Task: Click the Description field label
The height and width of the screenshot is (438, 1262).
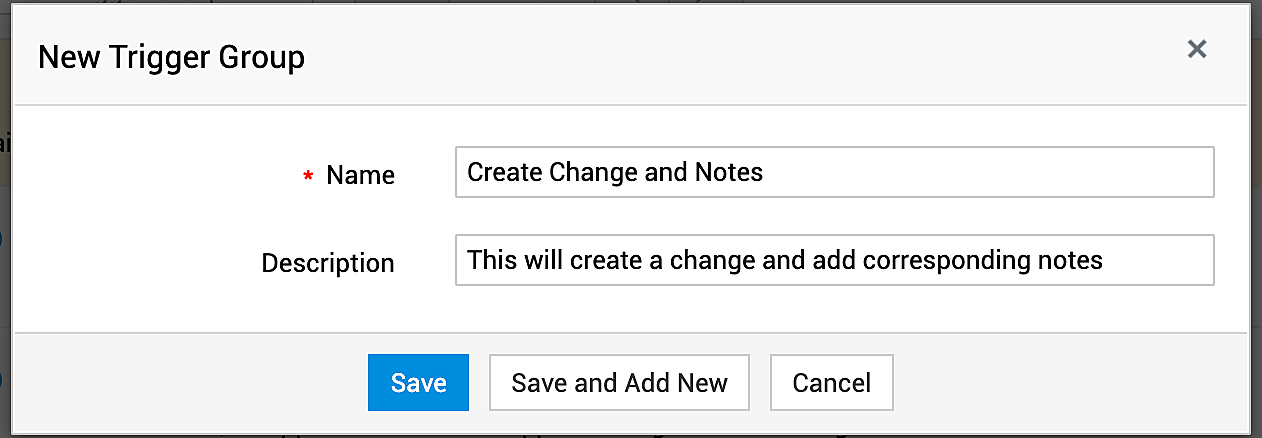Action: pyautogui.click(x=328, y=263)
